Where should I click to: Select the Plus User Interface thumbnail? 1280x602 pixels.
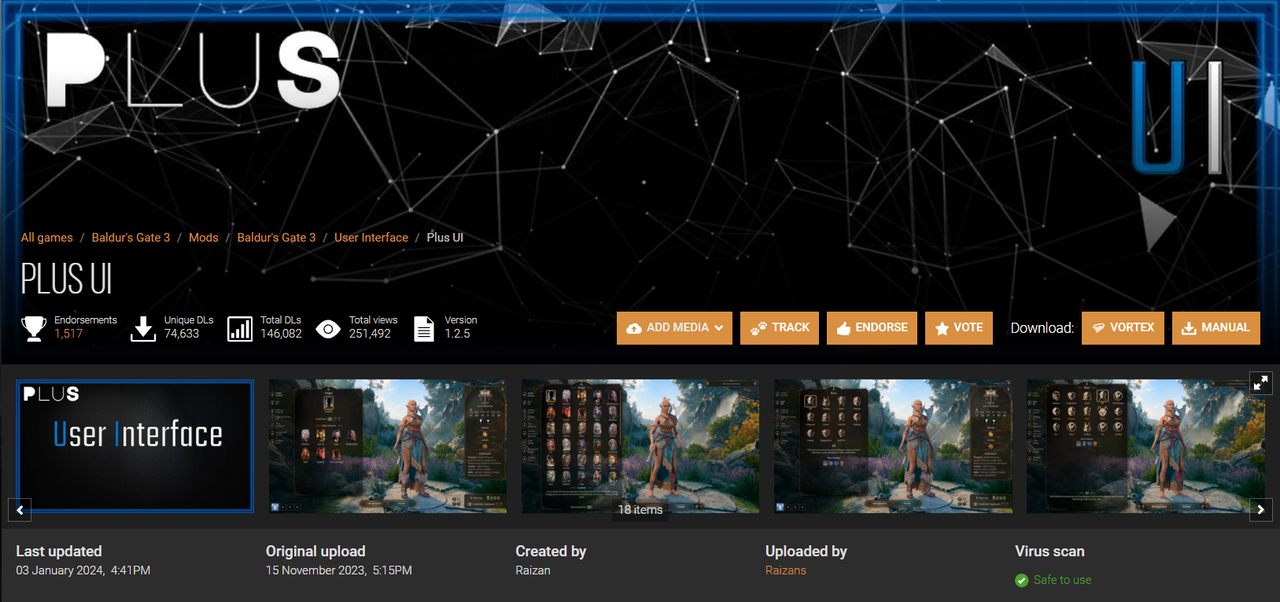click(x=135, y=446)
